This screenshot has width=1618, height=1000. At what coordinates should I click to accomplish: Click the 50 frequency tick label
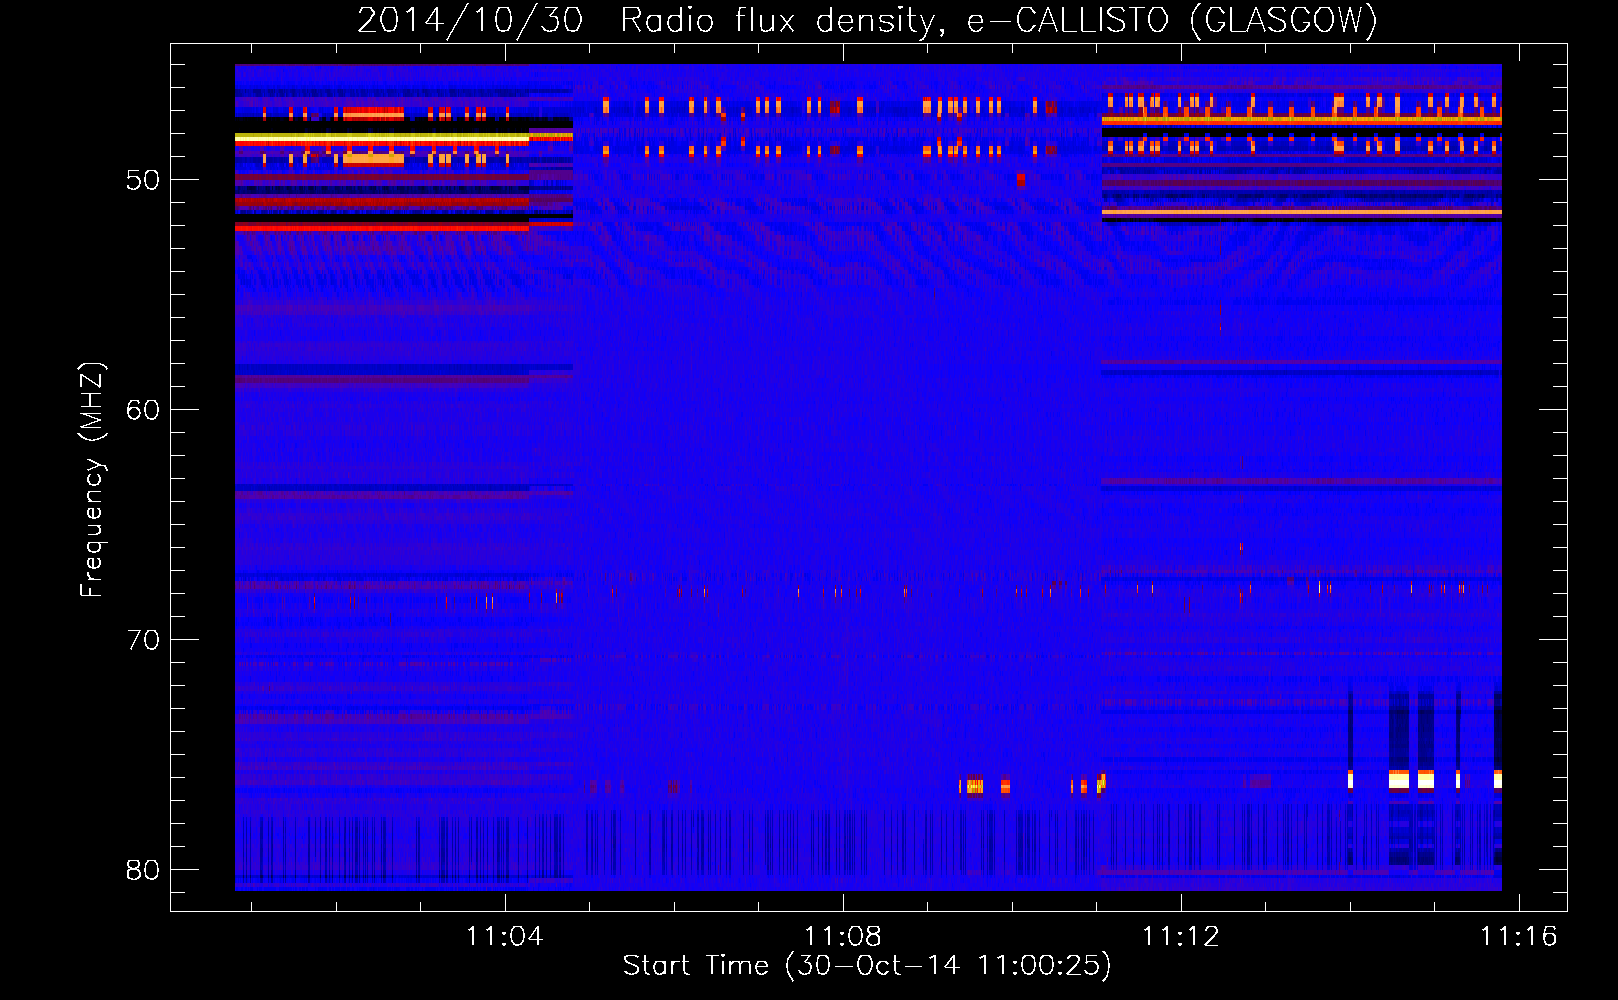(143, 180)
